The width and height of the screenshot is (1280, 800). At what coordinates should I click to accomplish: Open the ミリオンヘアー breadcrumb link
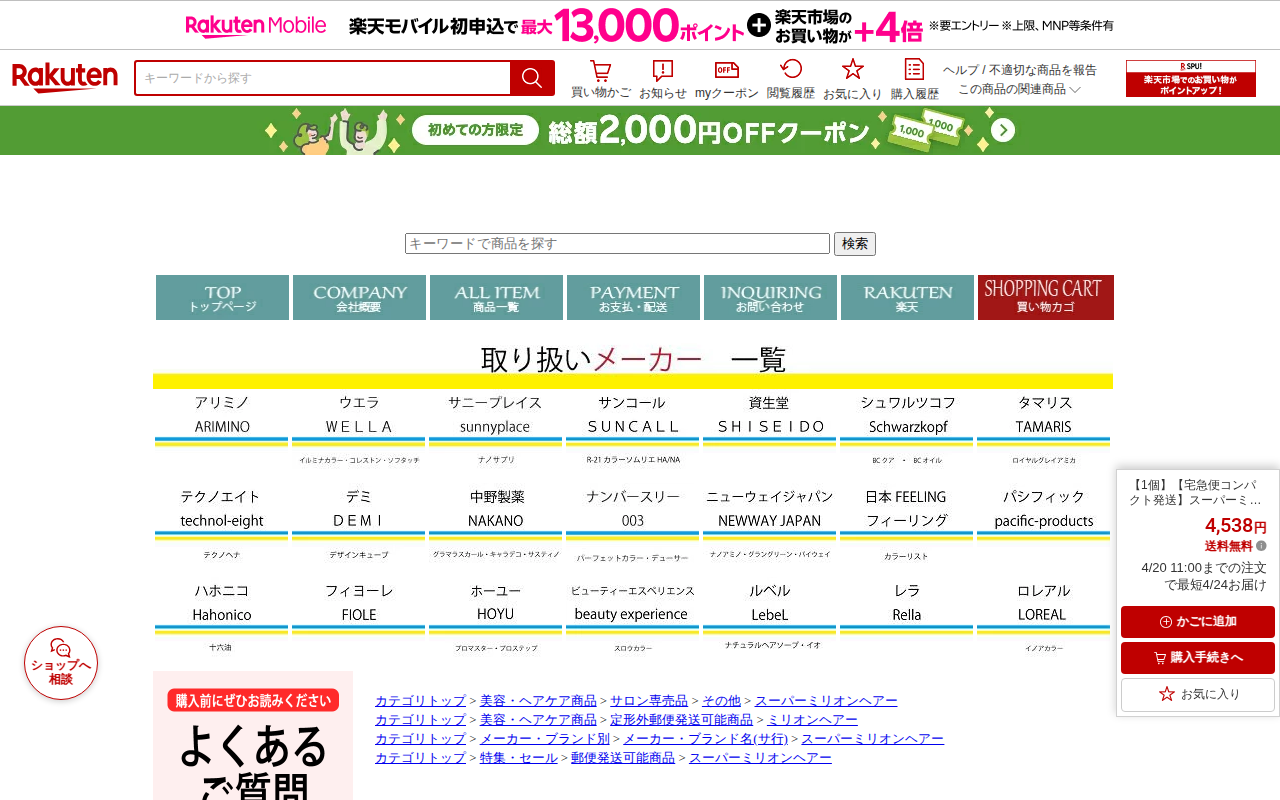[812, 720]
